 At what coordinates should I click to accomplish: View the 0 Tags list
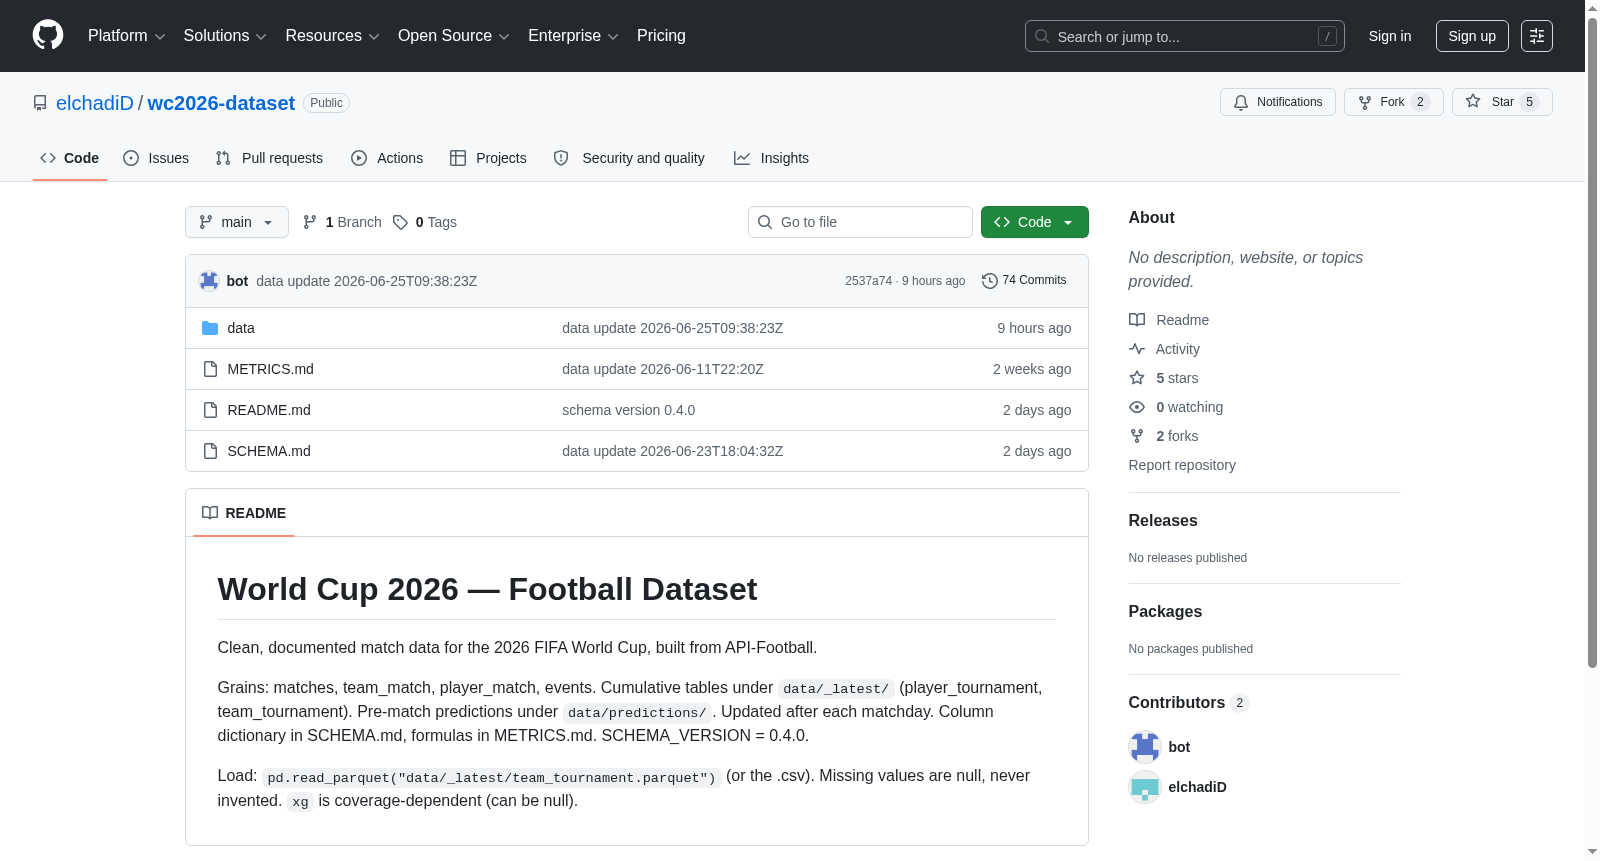coord(425,222)
